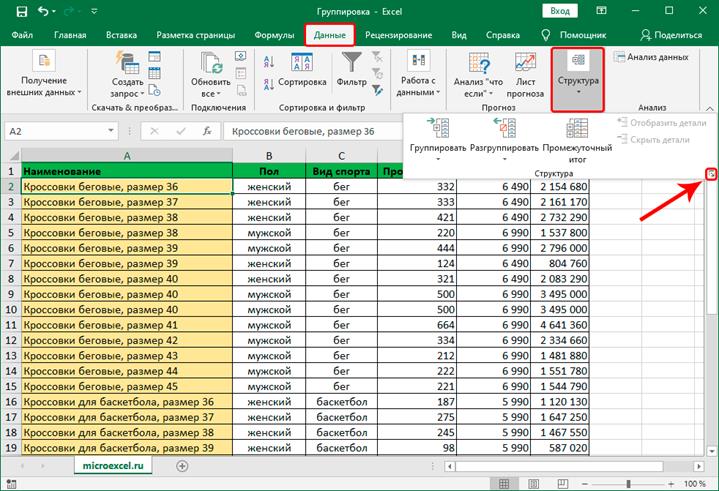The image size is (719, 491).
Task: Click the Recent Sources icon
Action: coord(155,90)
